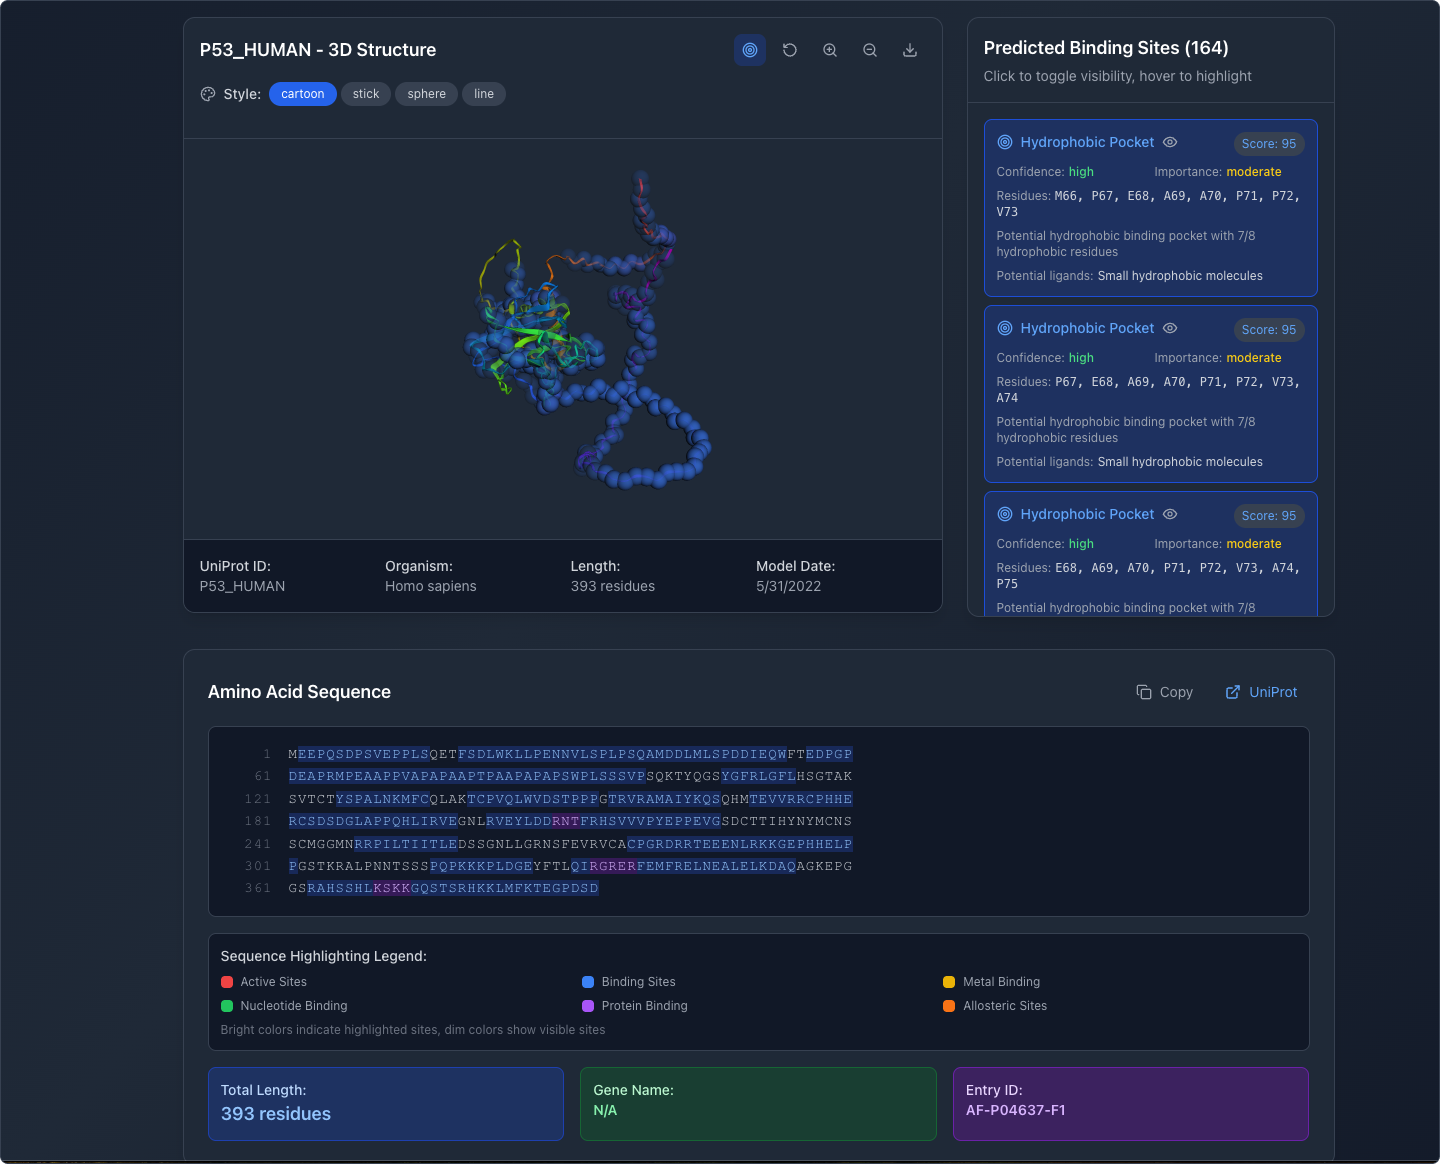Screen dimensions: 1440x1164
Task: Click the P53_HUMAN - 3D Structure title
Action: click(318, 50)
